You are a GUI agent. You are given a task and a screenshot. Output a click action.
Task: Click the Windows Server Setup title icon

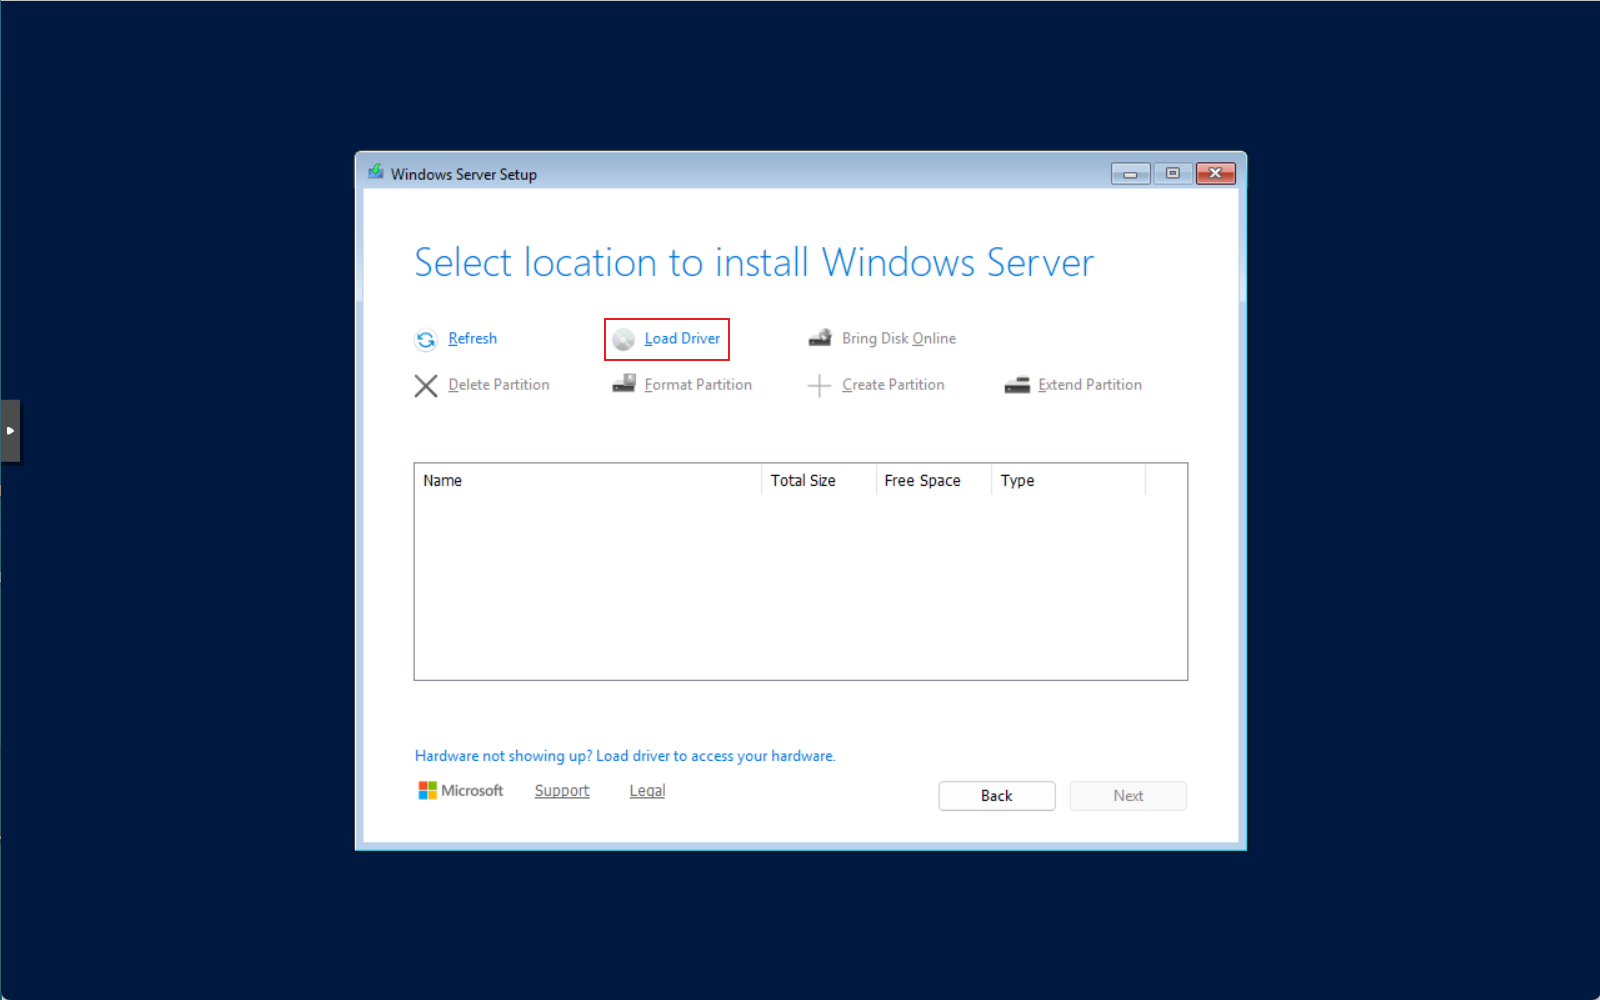pos(376,173)
